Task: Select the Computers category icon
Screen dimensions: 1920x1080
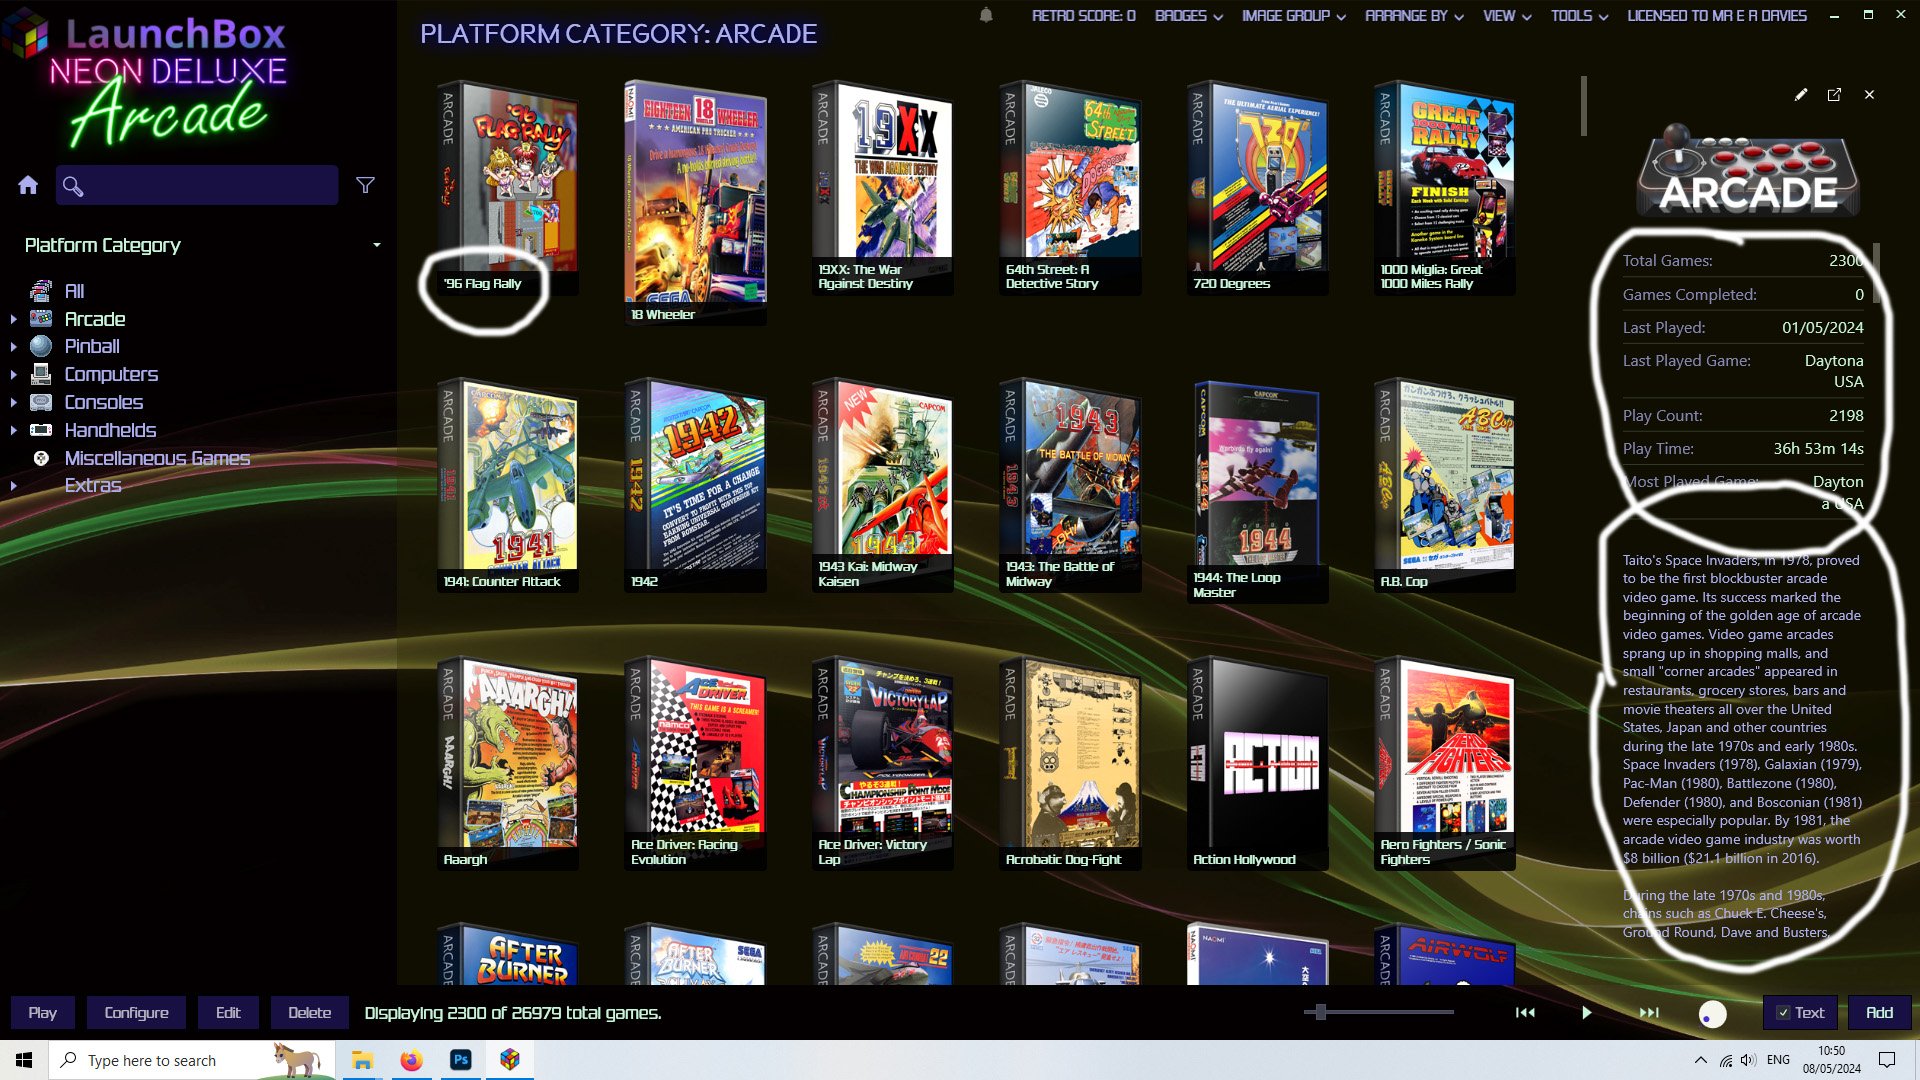Action: [x=41, y=374]
